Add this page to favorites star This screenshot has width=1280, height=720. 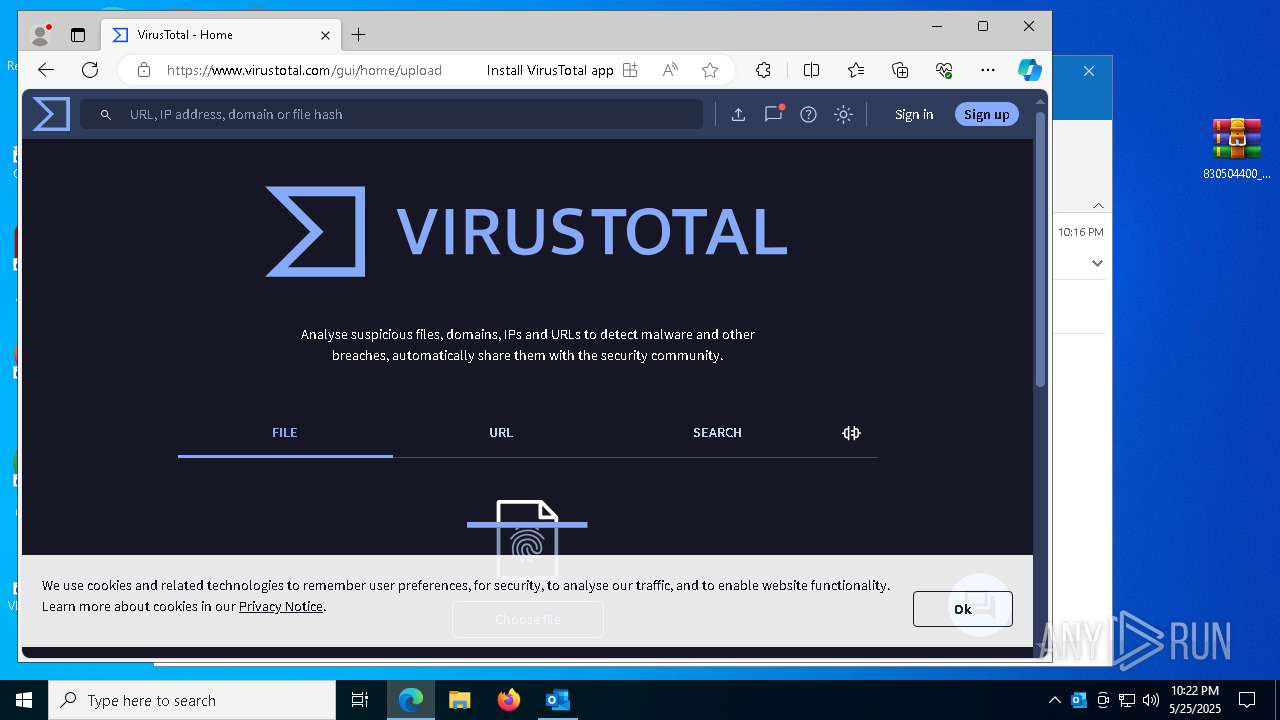point(710,70)
